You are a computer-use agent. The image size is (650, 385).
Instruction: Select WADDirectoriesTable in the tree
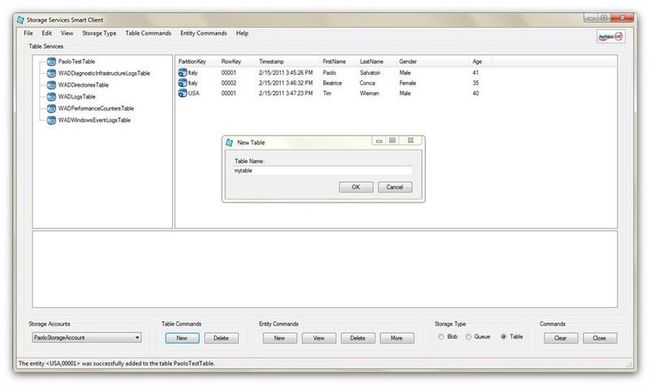pyautogui.click(x=83, y=85)
